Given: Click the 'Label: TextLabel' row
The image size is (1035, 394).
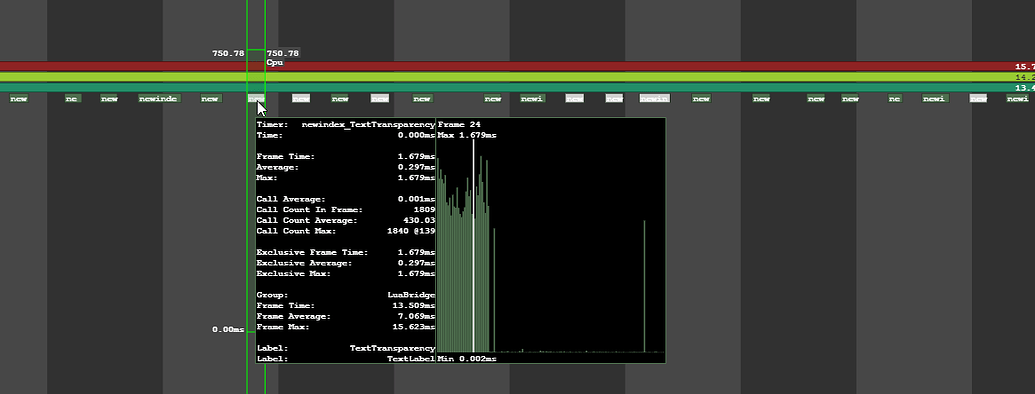Looking at the screenshot, I should tap(346, 359).
